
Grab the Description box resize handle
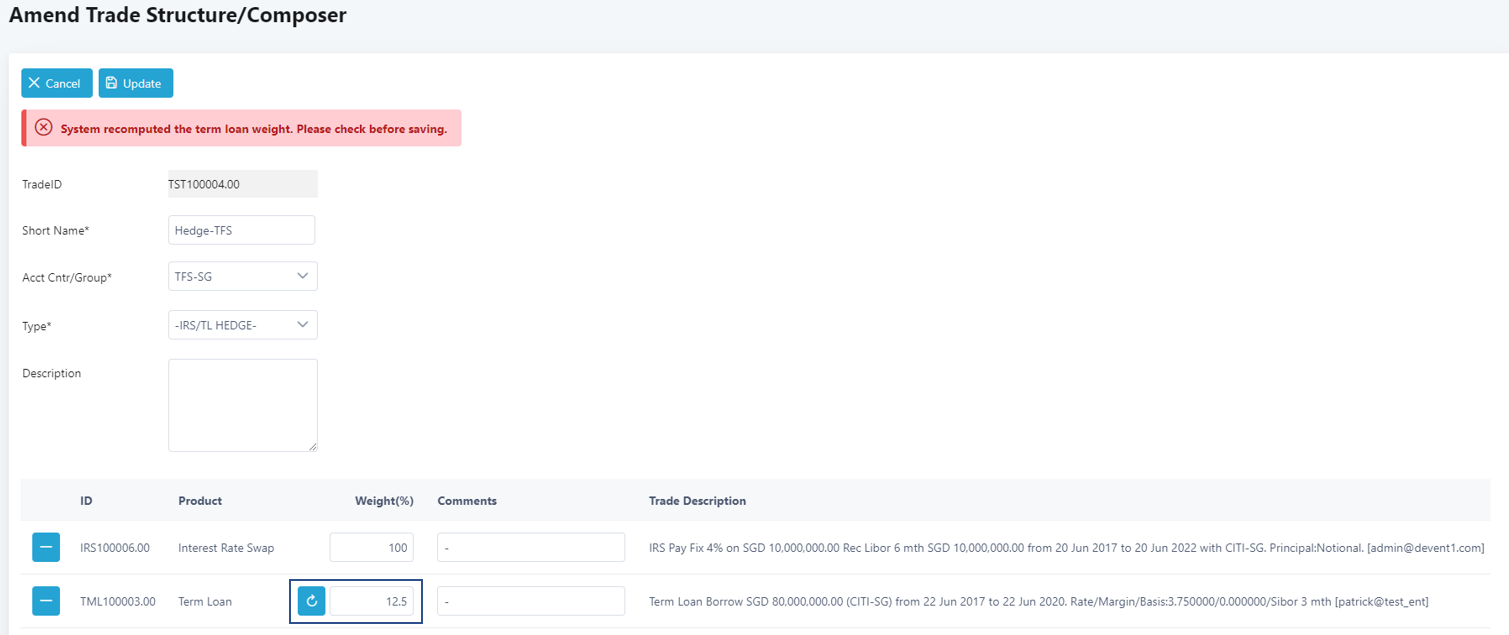[x=313, y=447]
